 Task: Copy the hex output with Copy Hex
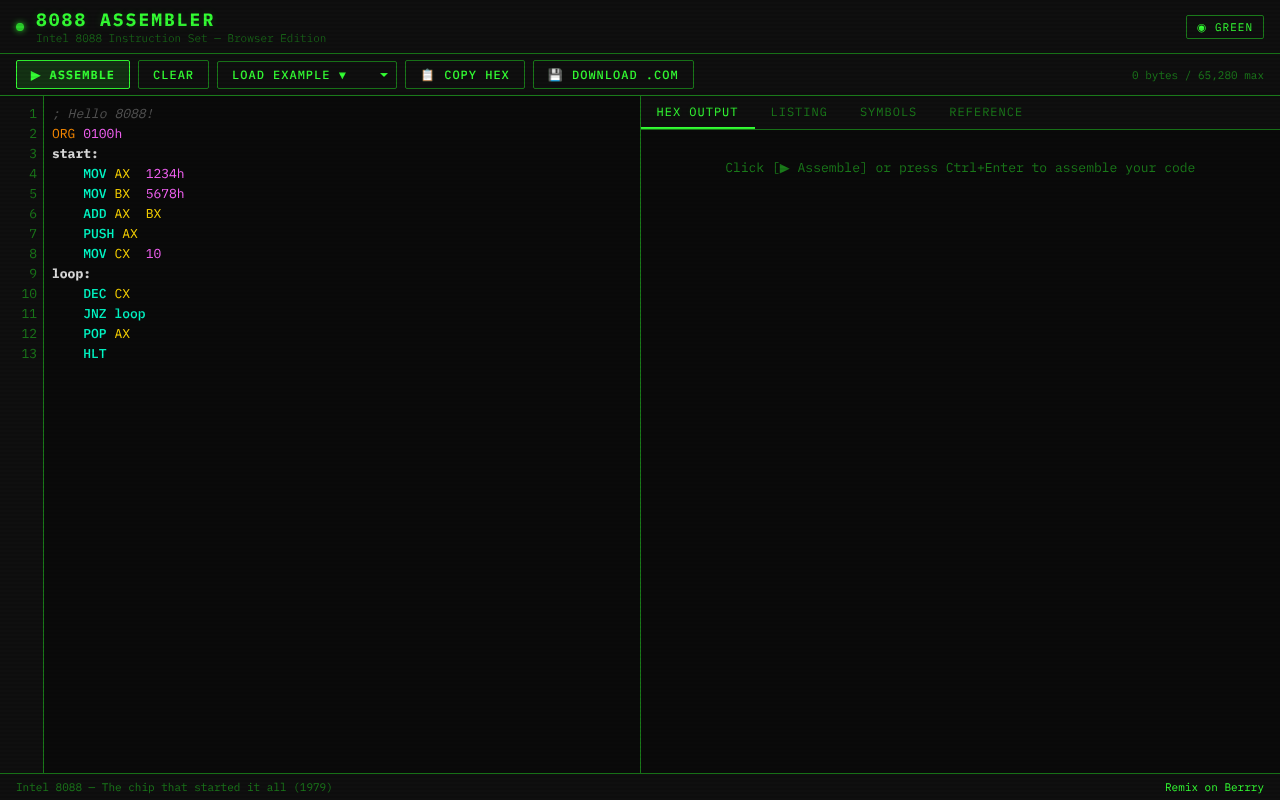(x=465, y=75)
